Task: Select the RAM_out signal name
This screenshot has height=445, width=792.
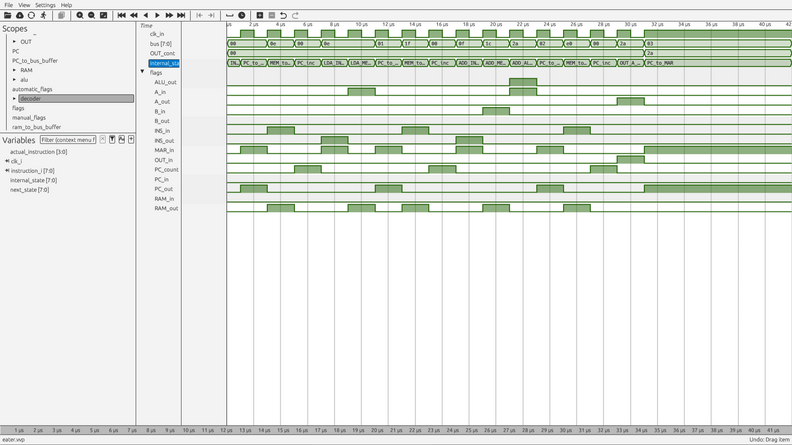Action: pos(166,208)
